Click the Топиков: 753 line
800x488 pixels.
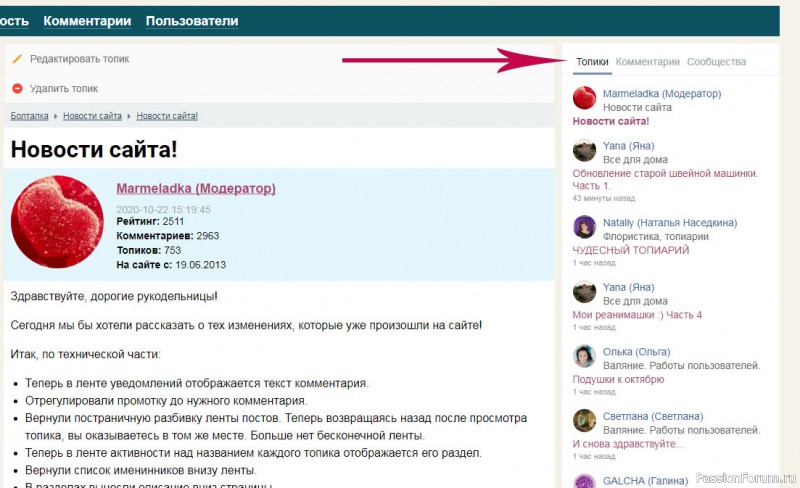click(148, 250)
